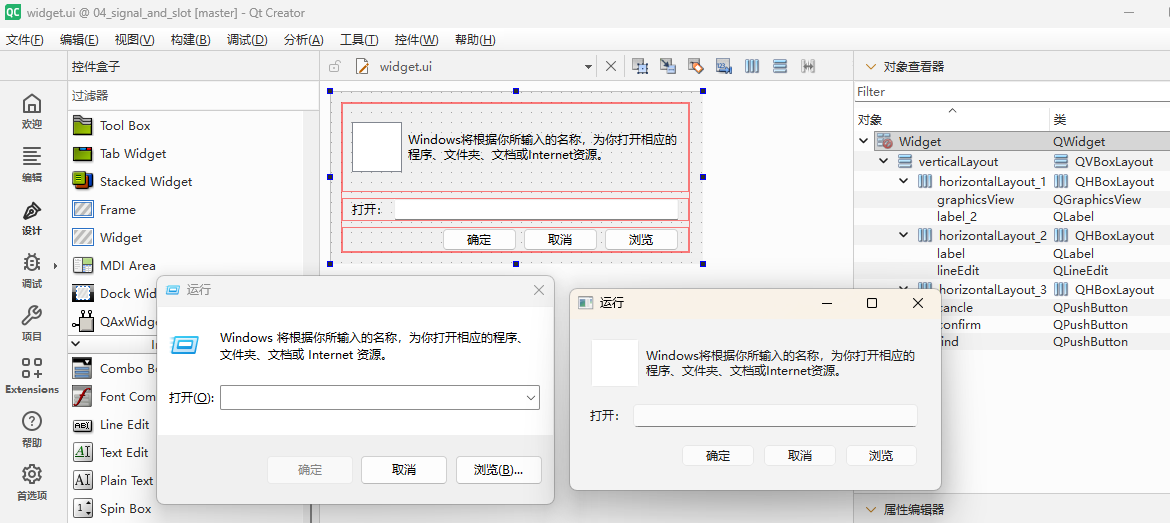The width and height of the screenshot is (1170, 523).
Task: Click the 打开(O) text input in Run dialog
Action: [372, 398]
